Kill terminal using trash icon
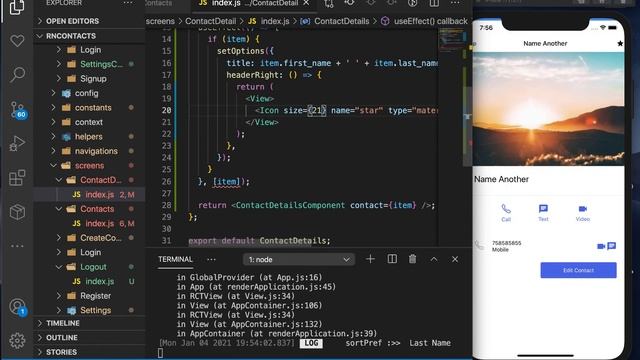Image resolution: width=640 pixels, height=360 pixels. click(x=413, y=259)
